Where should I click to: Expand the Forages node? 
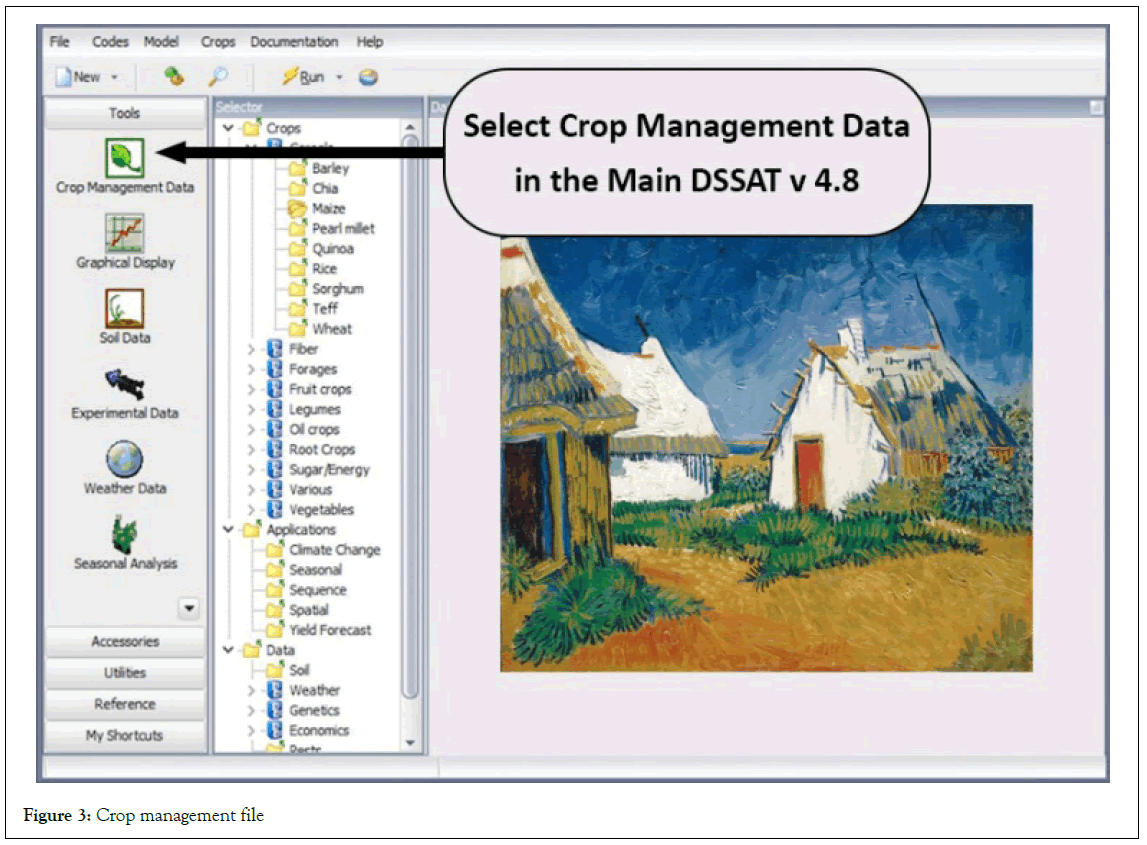[251, 369]
